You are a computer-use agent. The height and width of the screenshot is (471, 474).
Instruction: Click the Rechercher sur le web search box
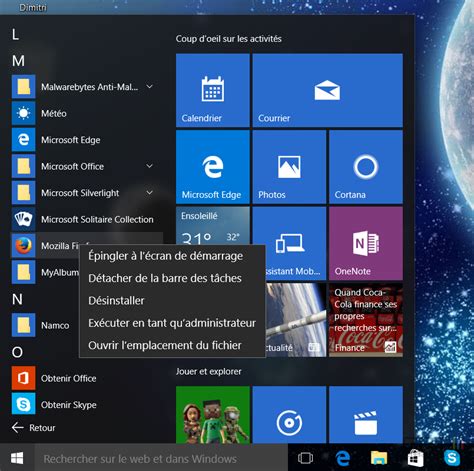pos(161,458)
